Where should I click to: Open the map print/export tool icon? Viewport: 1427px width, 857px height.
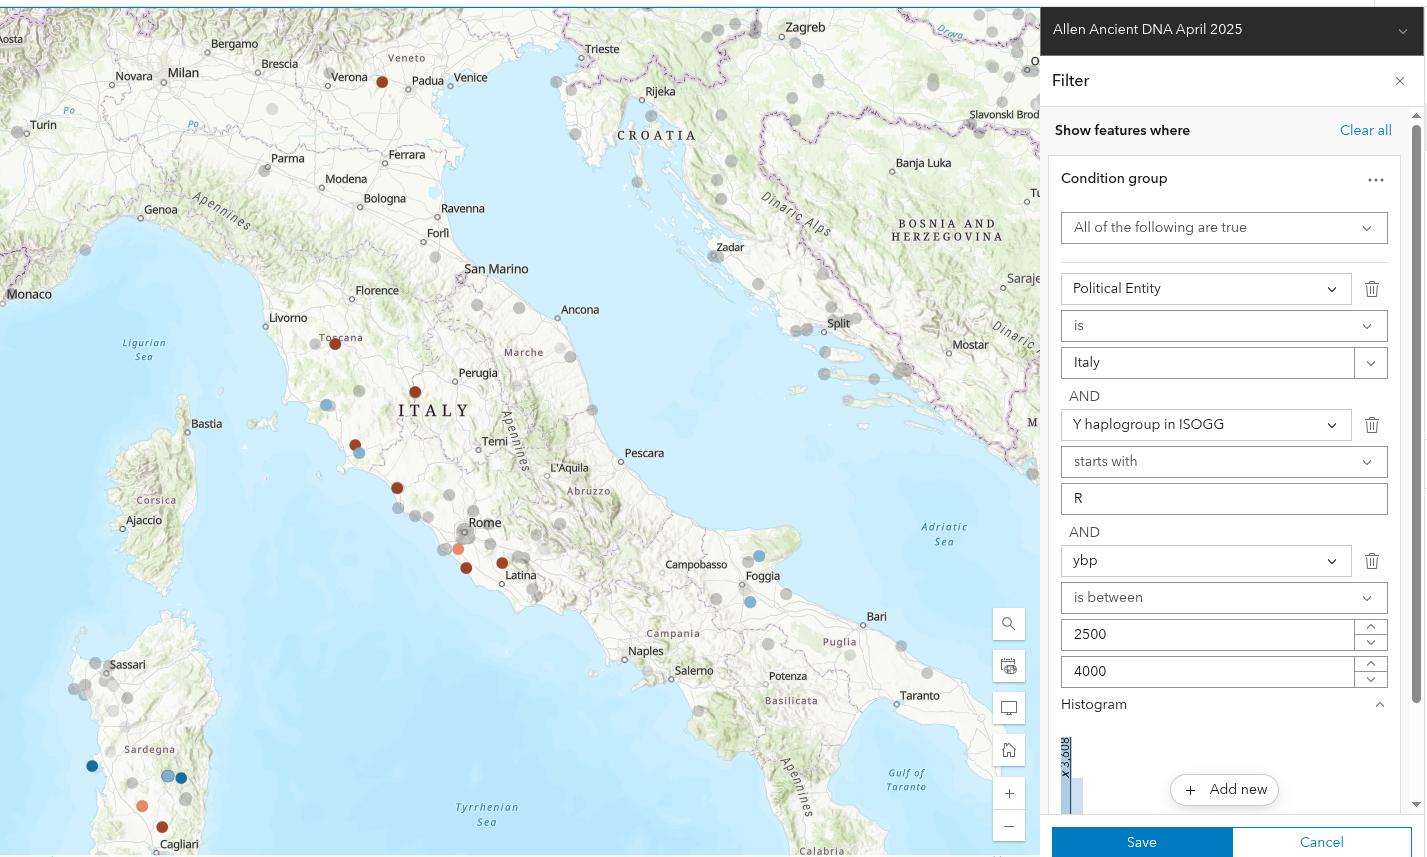click(x=1008, y=666)
